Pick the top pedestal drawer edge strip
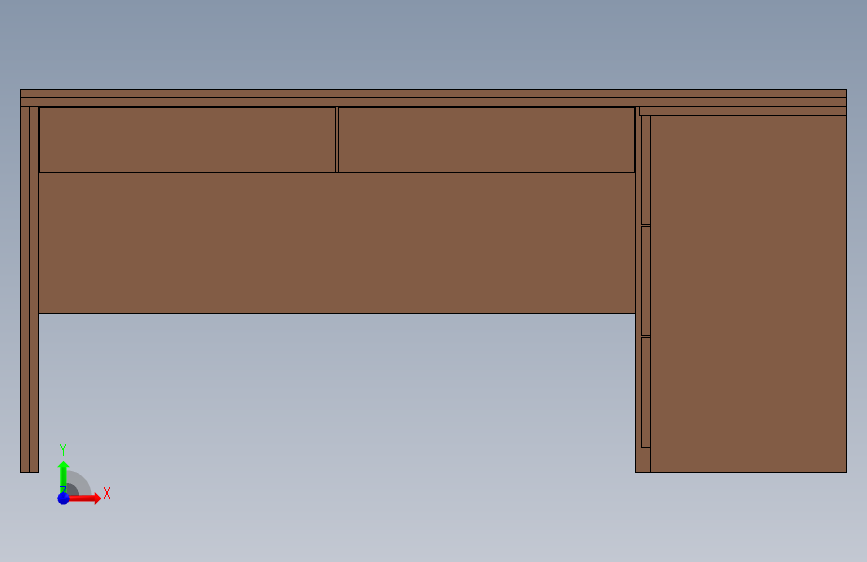Viewport: 867px width, 562px height. tap(645, 170)
